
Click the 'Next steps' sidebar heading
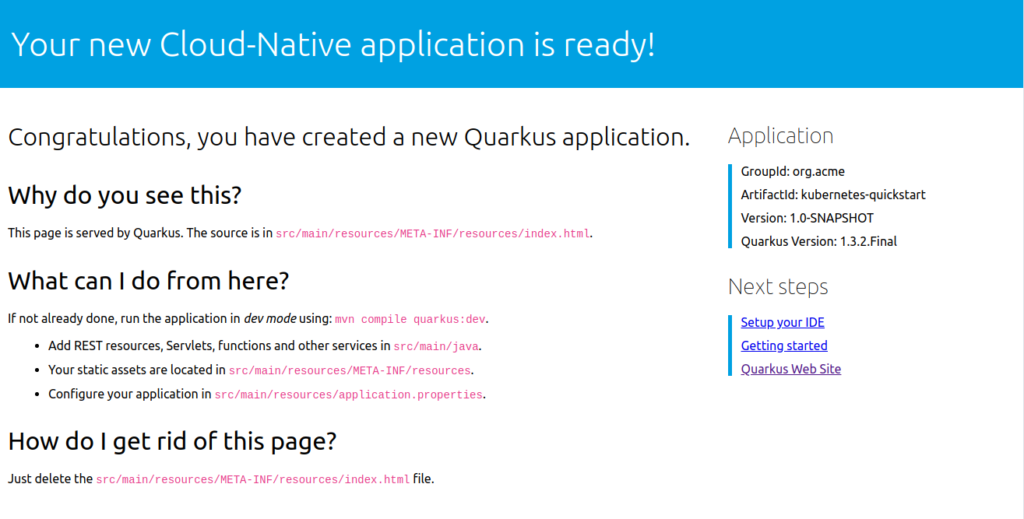coord(778,287)
